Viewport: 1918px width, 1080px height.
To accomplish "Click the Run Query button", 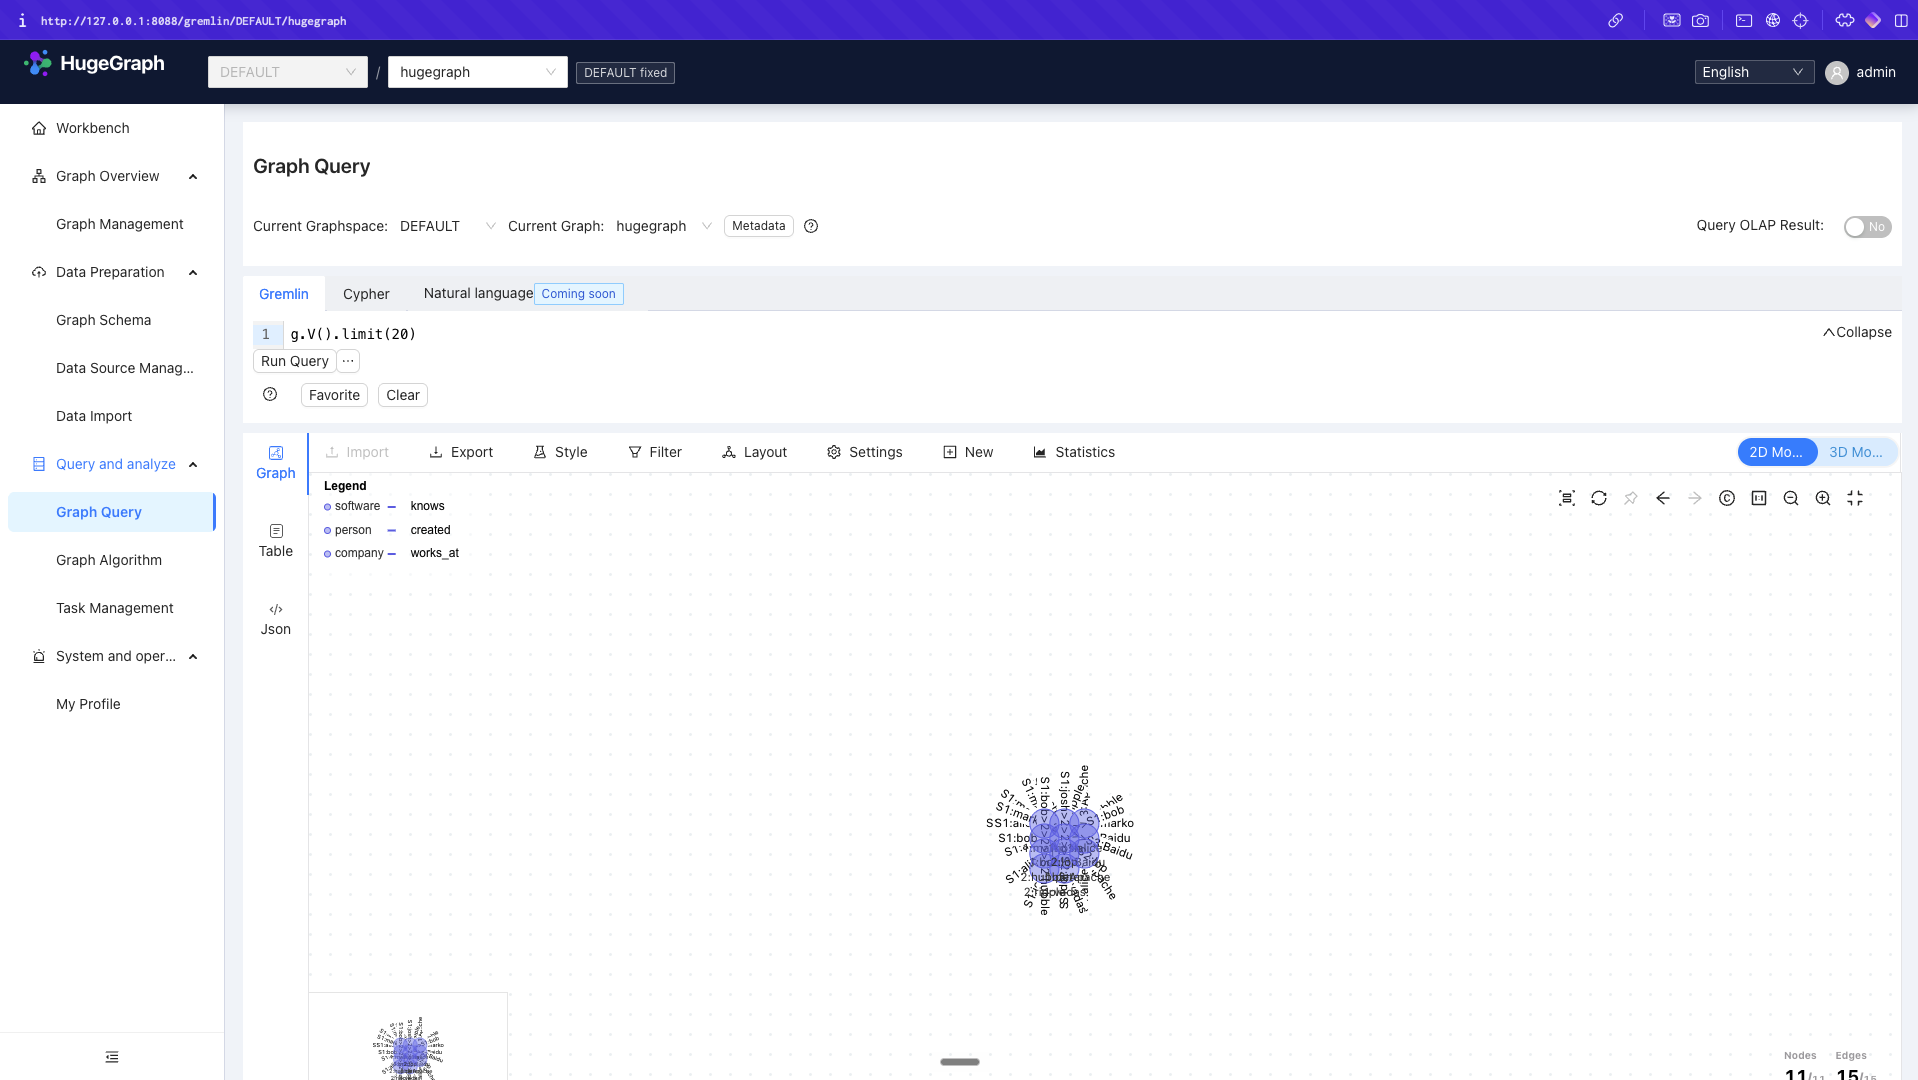I will (x=294, y=361).
